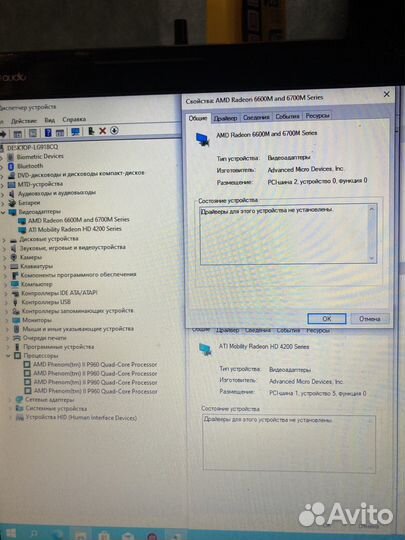
Task: Click Отмена in AMD Radeon properties dialog
Action: [x=370, y=319]
